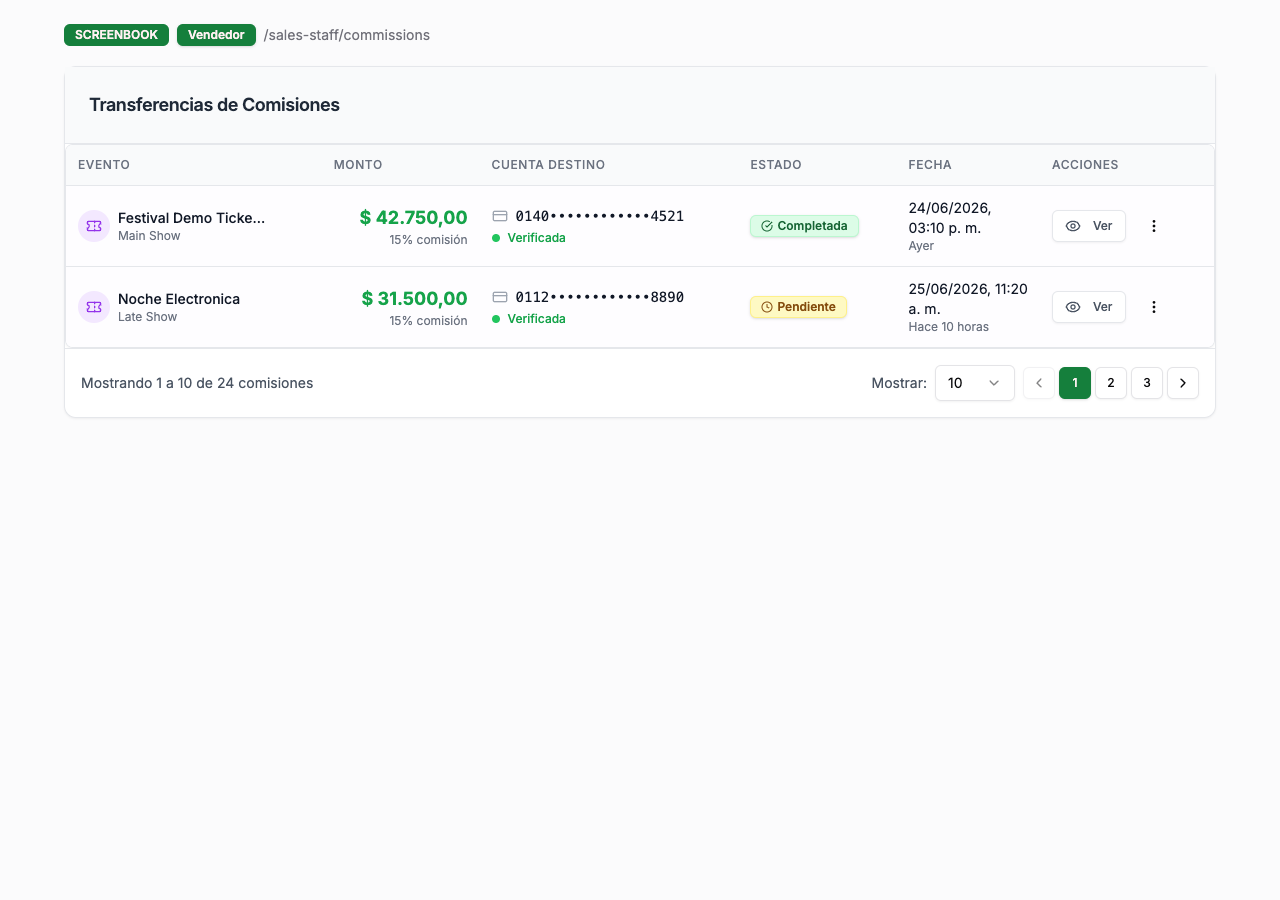Click the Late Show subtitle

point(147,317)
